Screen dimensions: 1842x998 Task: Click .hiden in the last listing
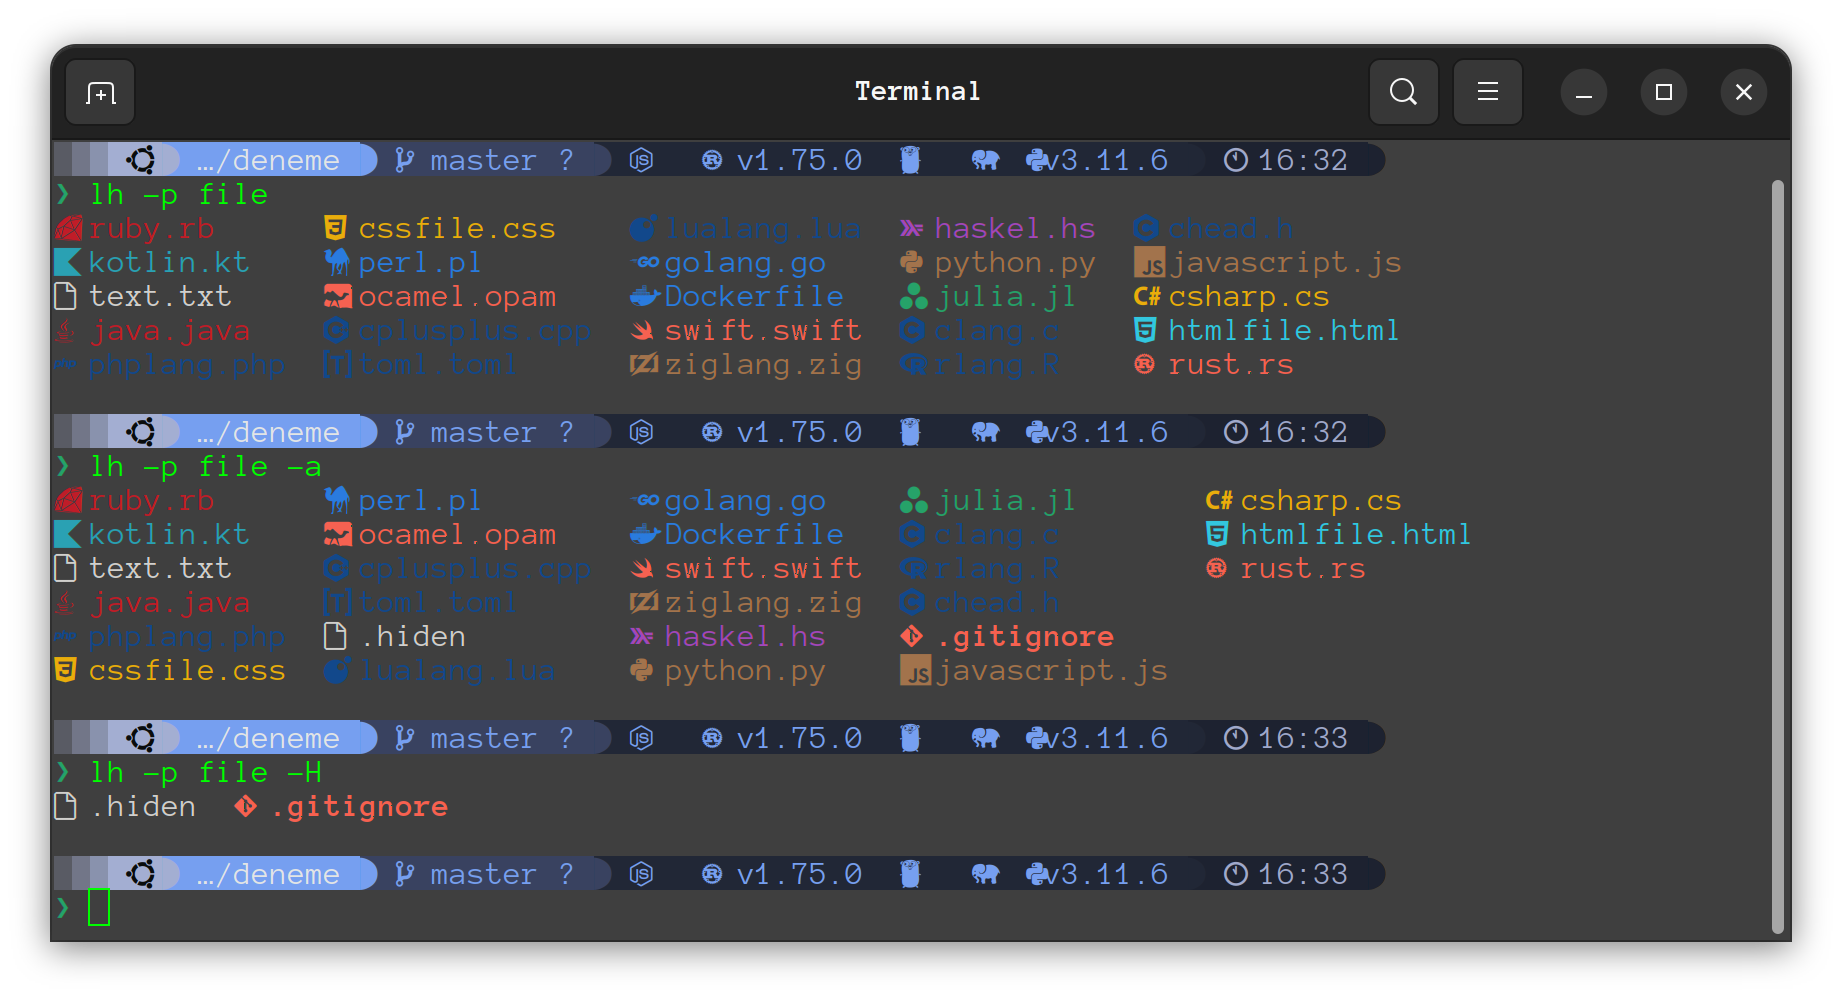[x=142, y=806]
